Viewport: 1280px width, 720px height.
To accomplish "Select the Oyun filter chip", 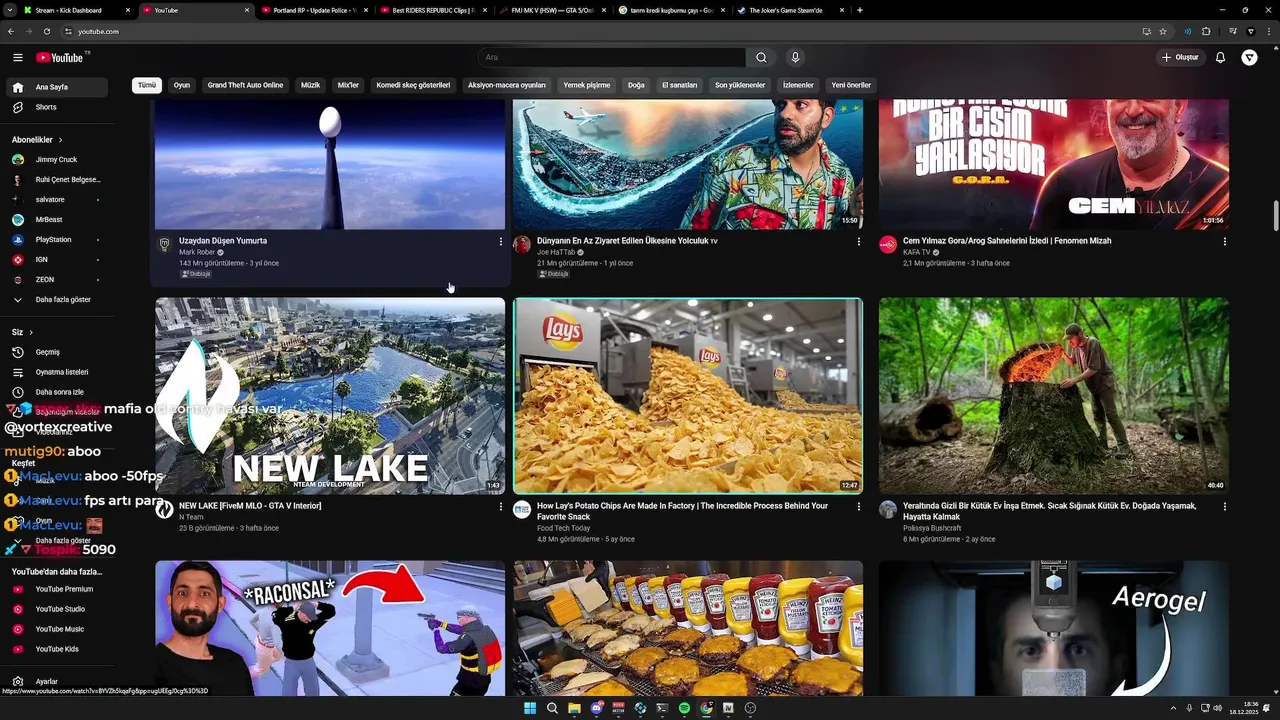I will coord(182,85).
